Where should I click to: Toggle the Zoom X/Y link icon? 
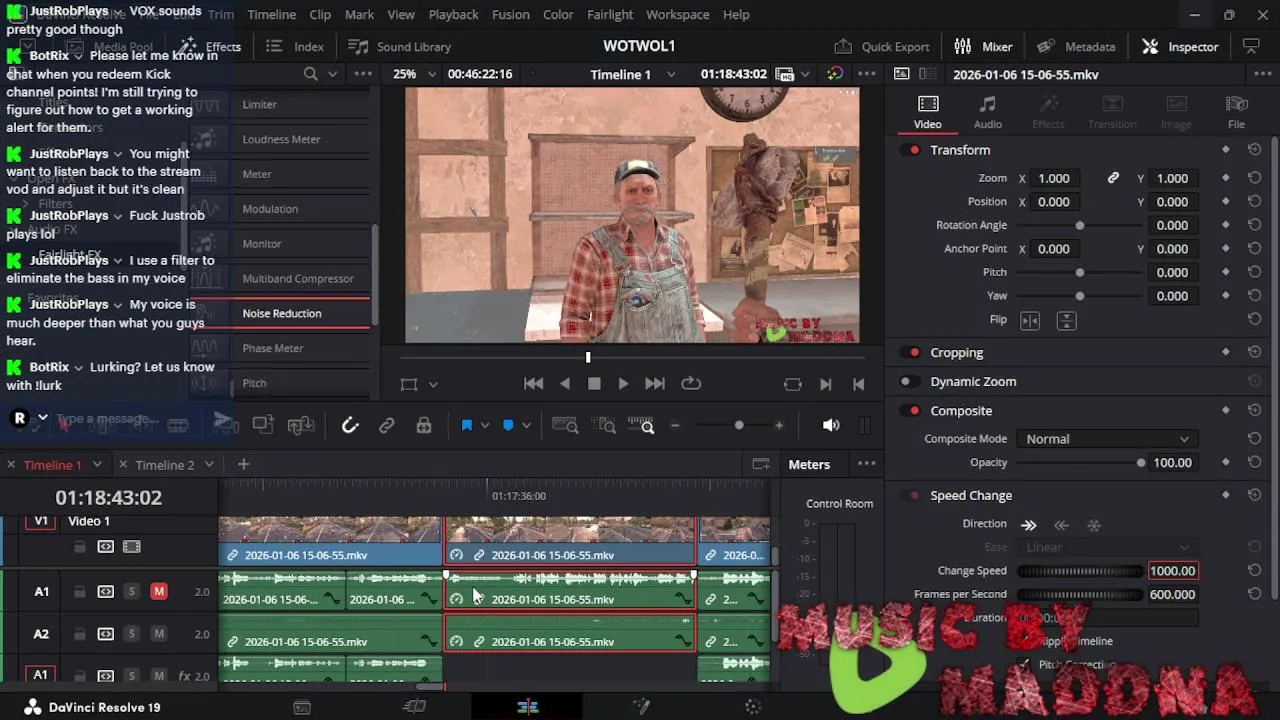pyautogui.click(x=1113, y=178)
